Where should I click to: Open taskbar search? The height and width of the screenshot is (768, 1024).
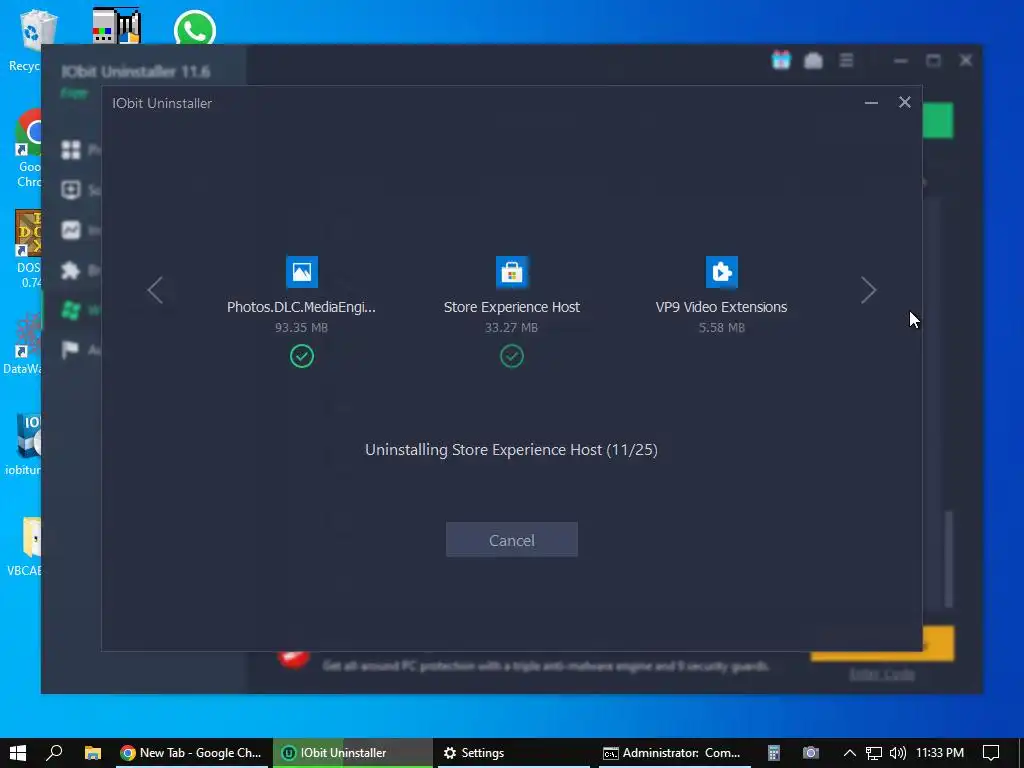[x=54, y=753]
